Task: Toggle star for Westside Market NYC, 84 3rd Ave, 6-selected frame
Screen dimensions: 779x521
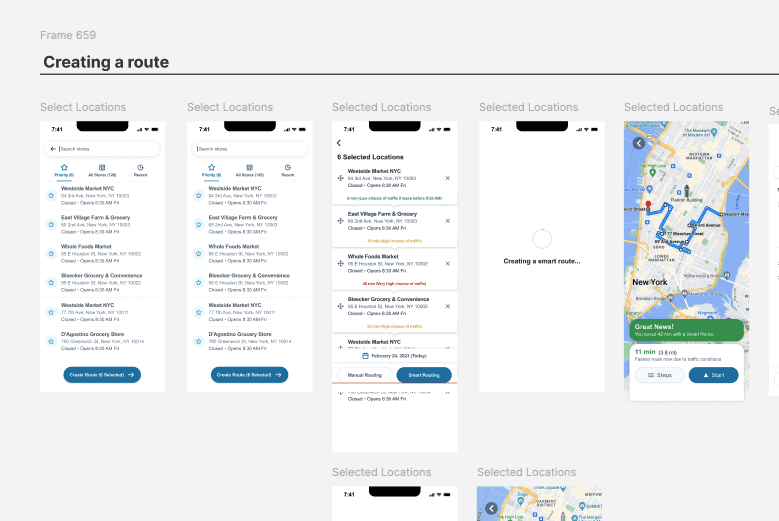Action: pyautogui.click(x=51, y=196)
